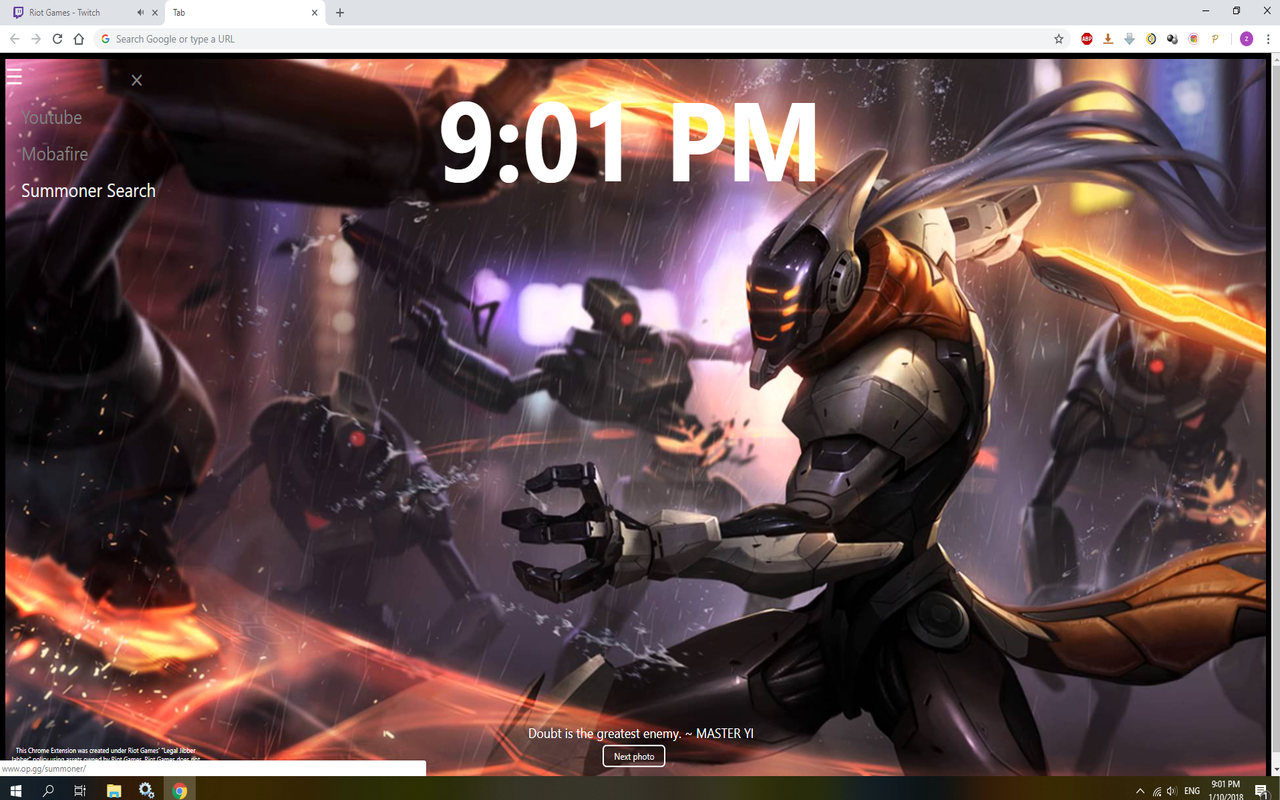Open the taskbar date and time
1280x800 pixels.
[1225, 790]
